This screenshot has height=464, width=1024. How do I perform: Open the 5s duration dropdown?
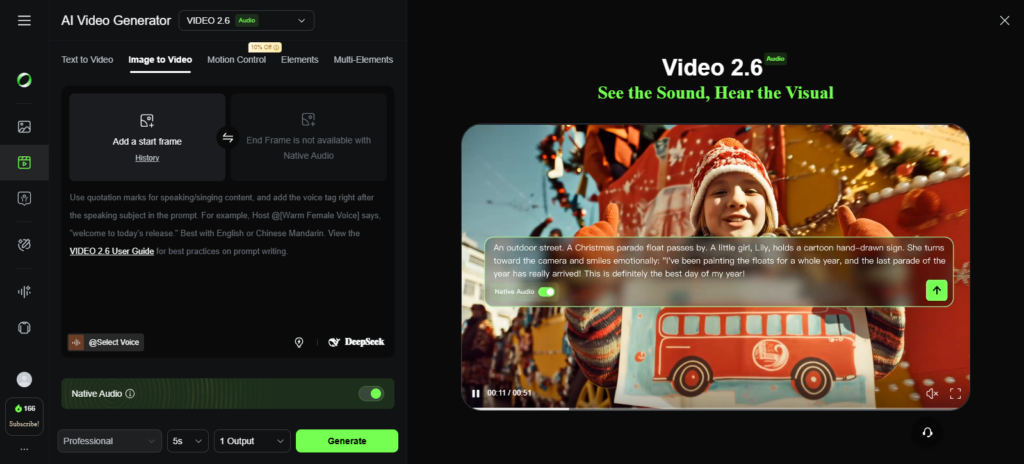tap(188, 441)
